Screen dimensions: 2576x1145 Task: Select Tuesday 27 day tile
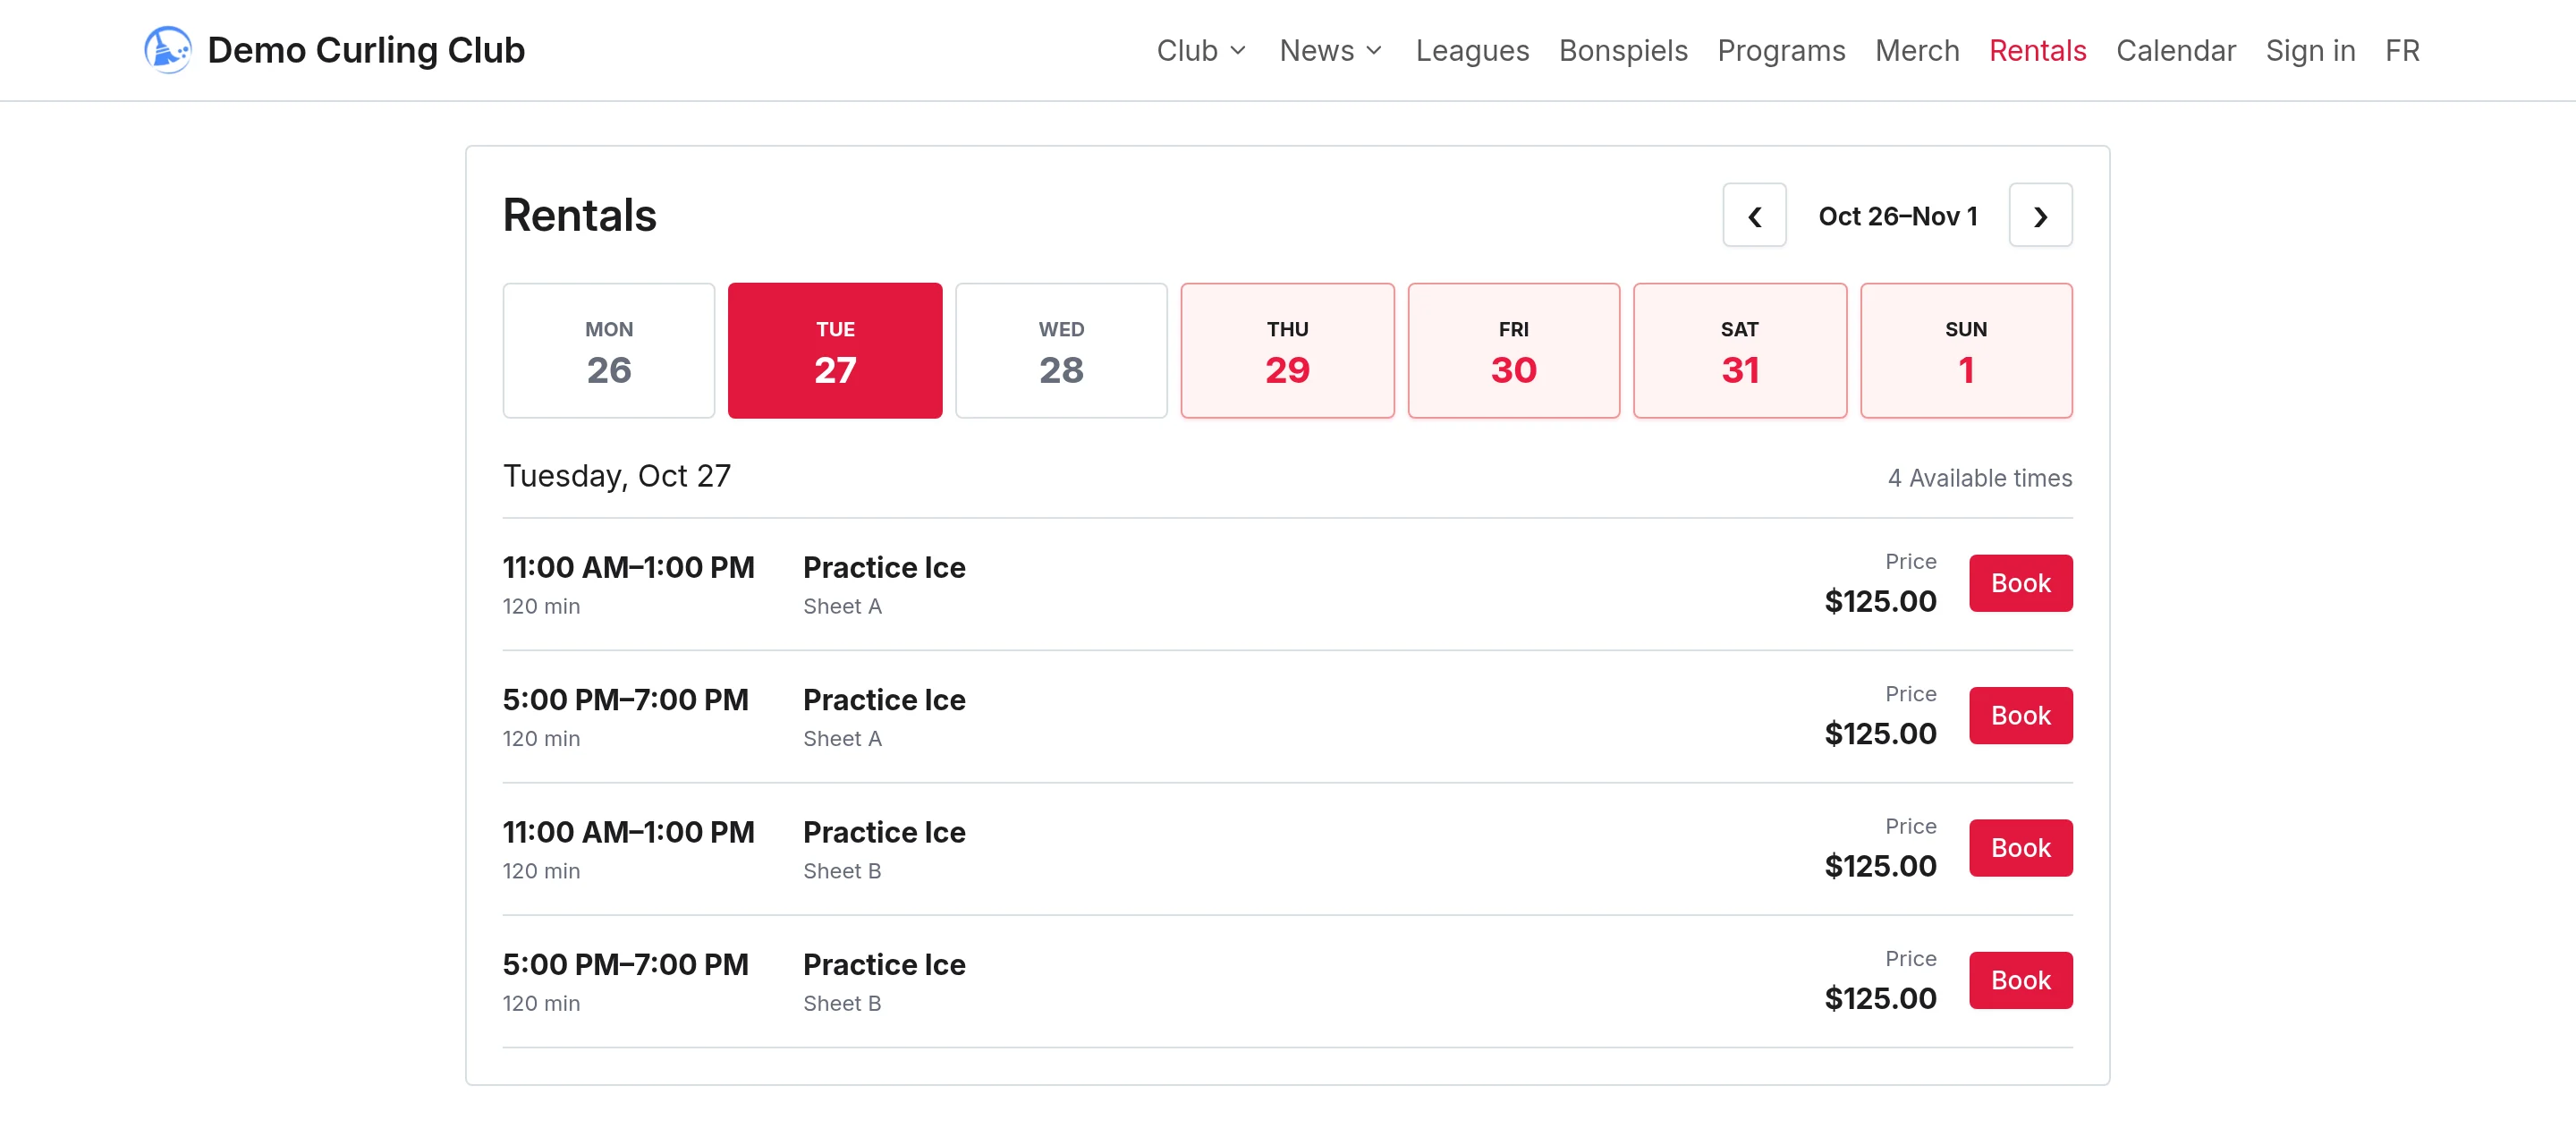(x=835, y=350)
